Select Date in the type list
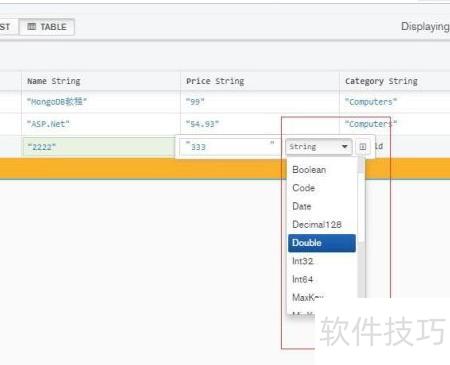450x365 pixels. click(322, 206)
